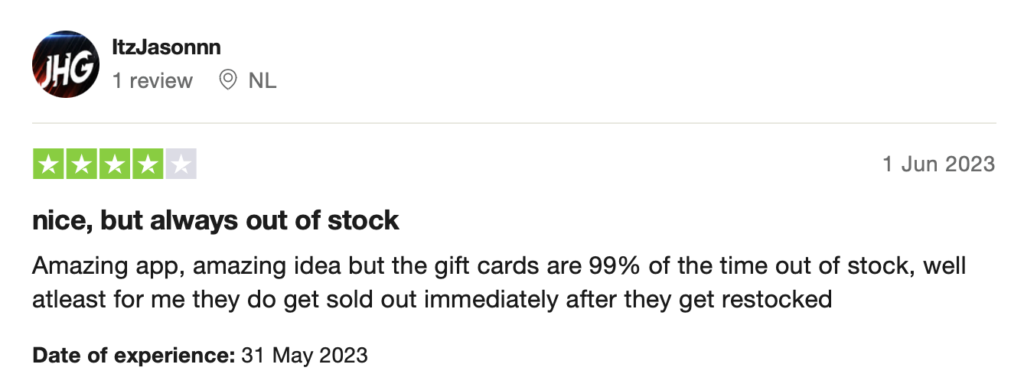Click the "1 review" count

click(152, 81)
